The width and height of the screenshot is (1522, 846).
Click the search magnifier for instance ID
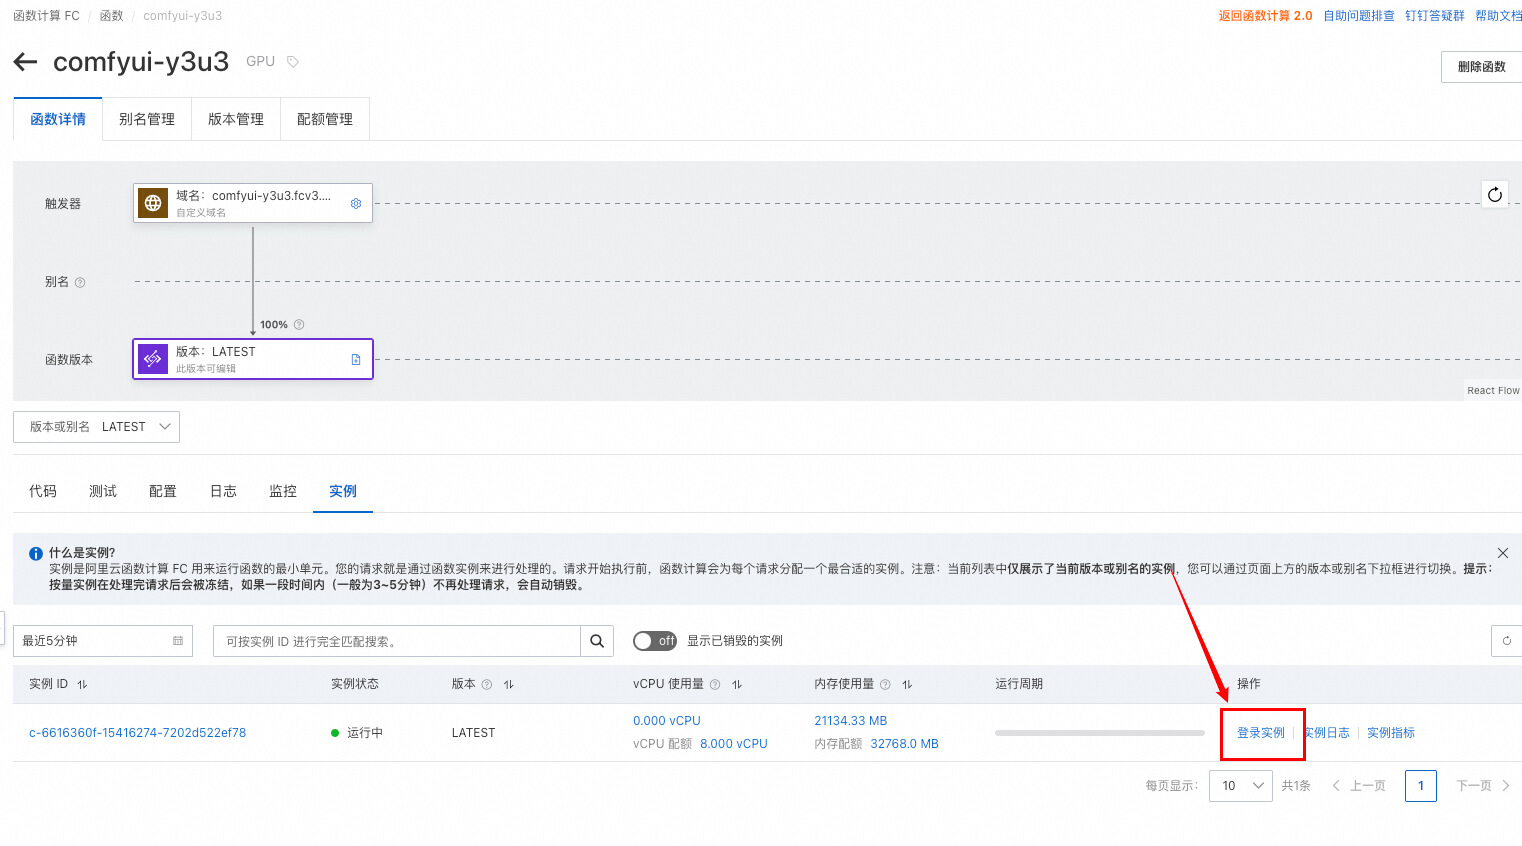click(x=597, y=641)
